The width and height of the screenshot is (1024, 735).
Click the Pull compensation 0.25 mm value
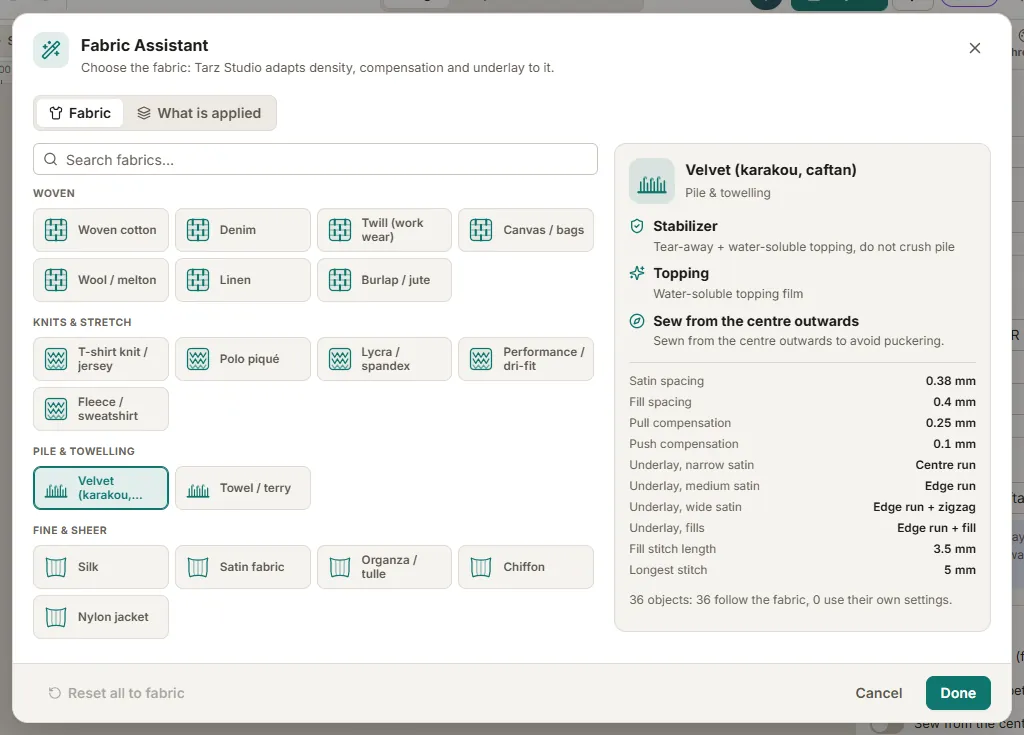click(x=950, y=423)
